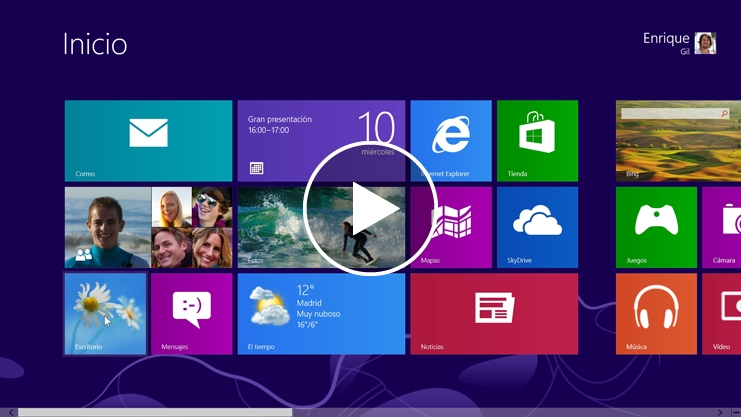This screenshot has width=741, height=417.
Task: Open the Juegos Xbox controller tile
Action: click(x=656, y=227)
